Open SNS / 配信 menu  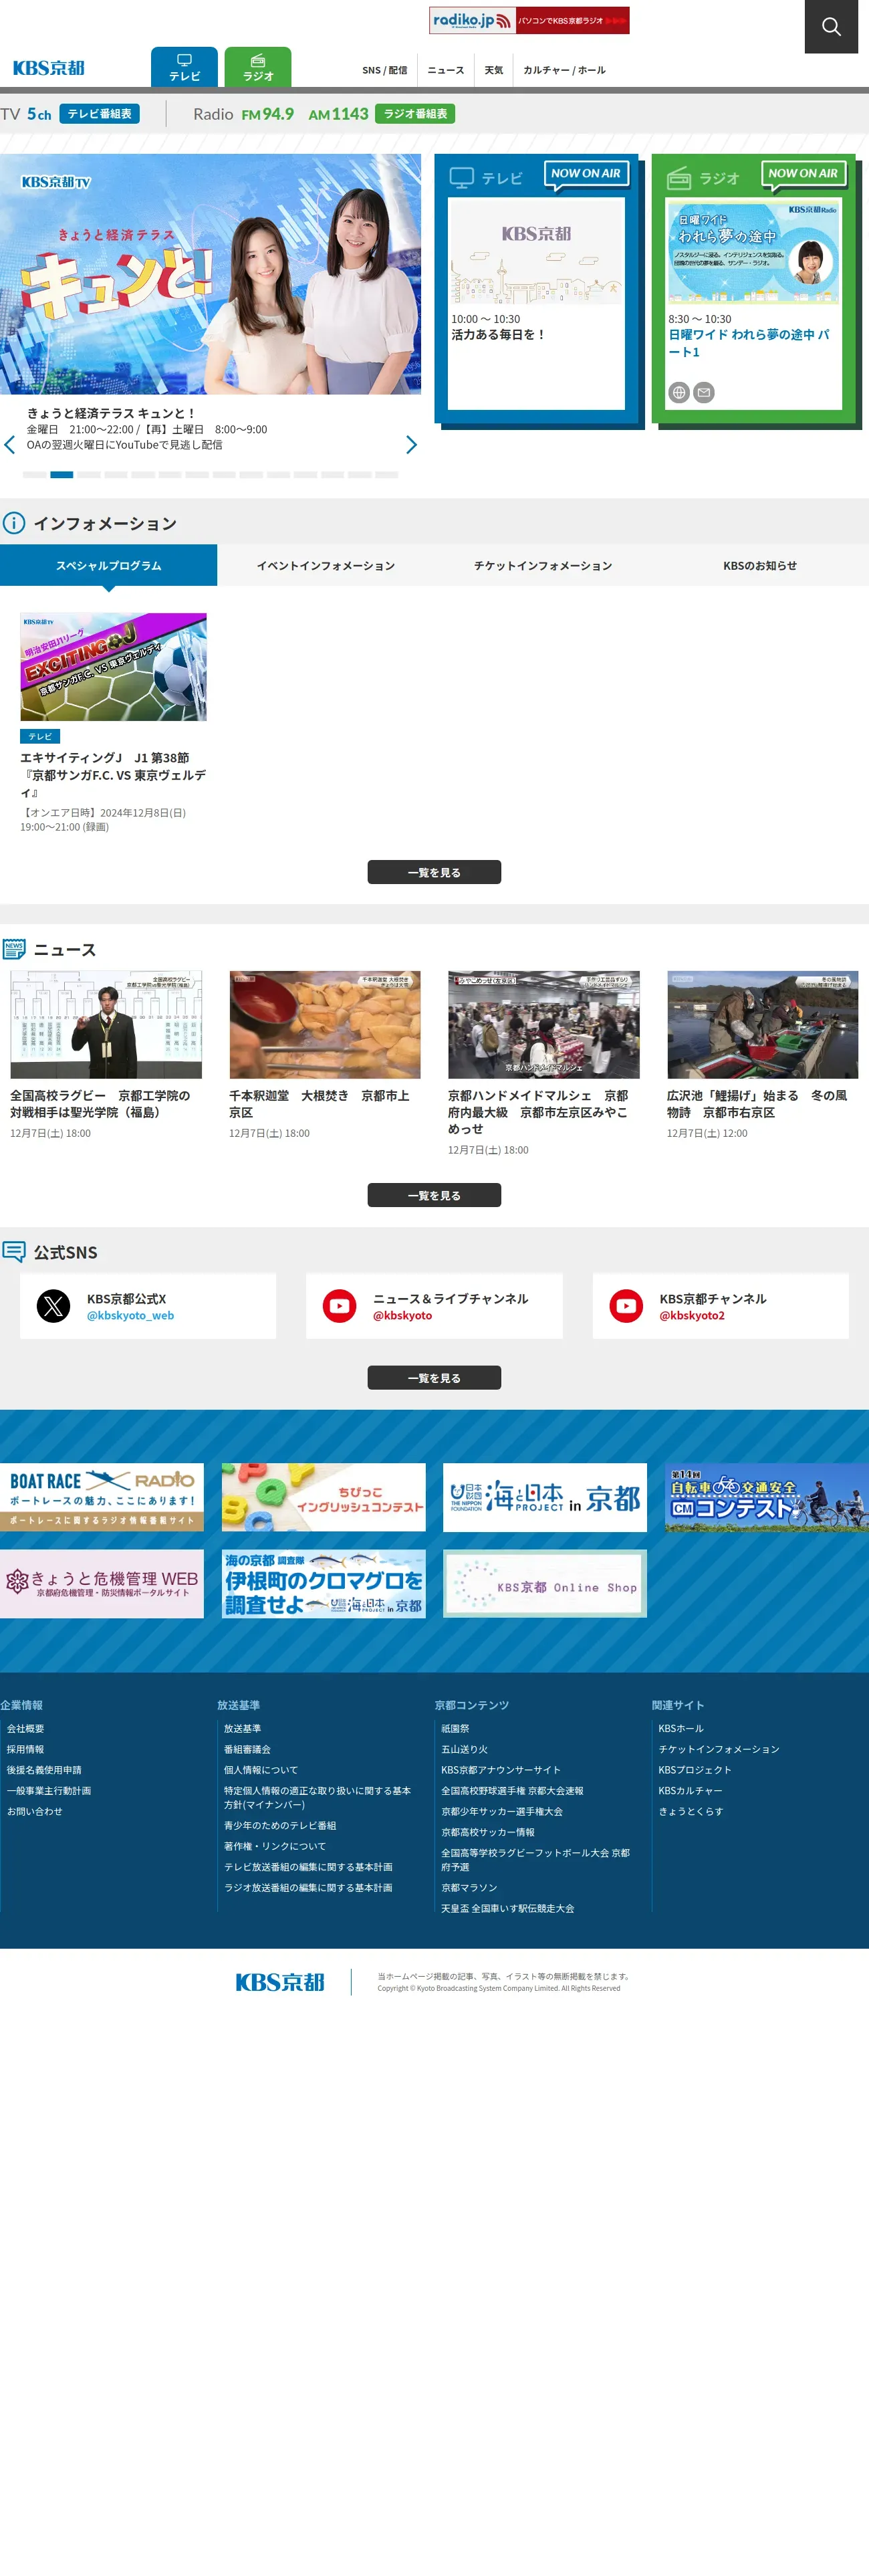coord(385,70)
